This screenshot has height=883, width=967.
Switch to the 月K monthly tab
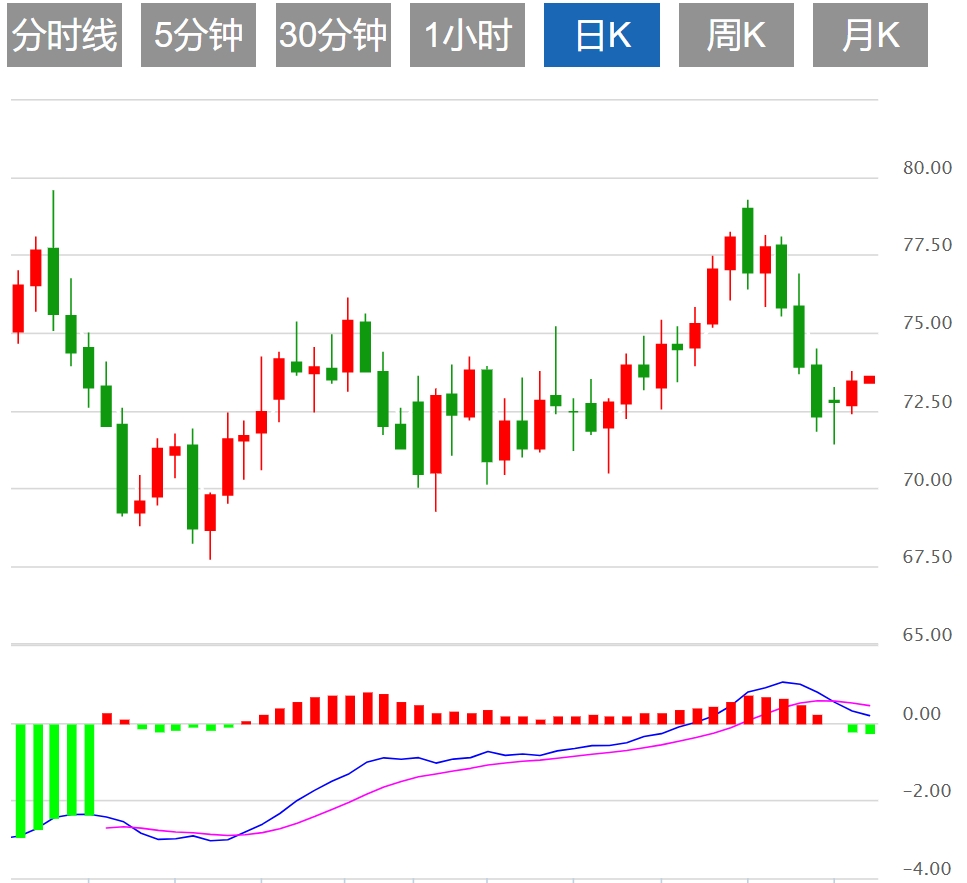point(870,35)
